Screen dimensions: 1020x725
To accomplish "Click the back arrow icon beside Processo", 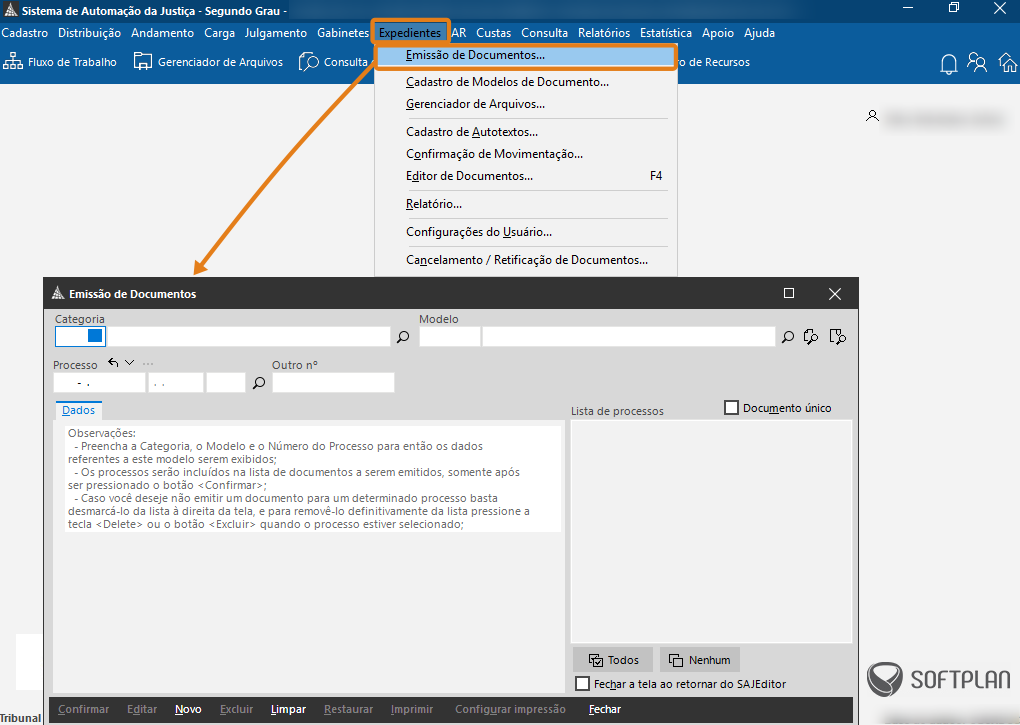I will tap(113, 363).
